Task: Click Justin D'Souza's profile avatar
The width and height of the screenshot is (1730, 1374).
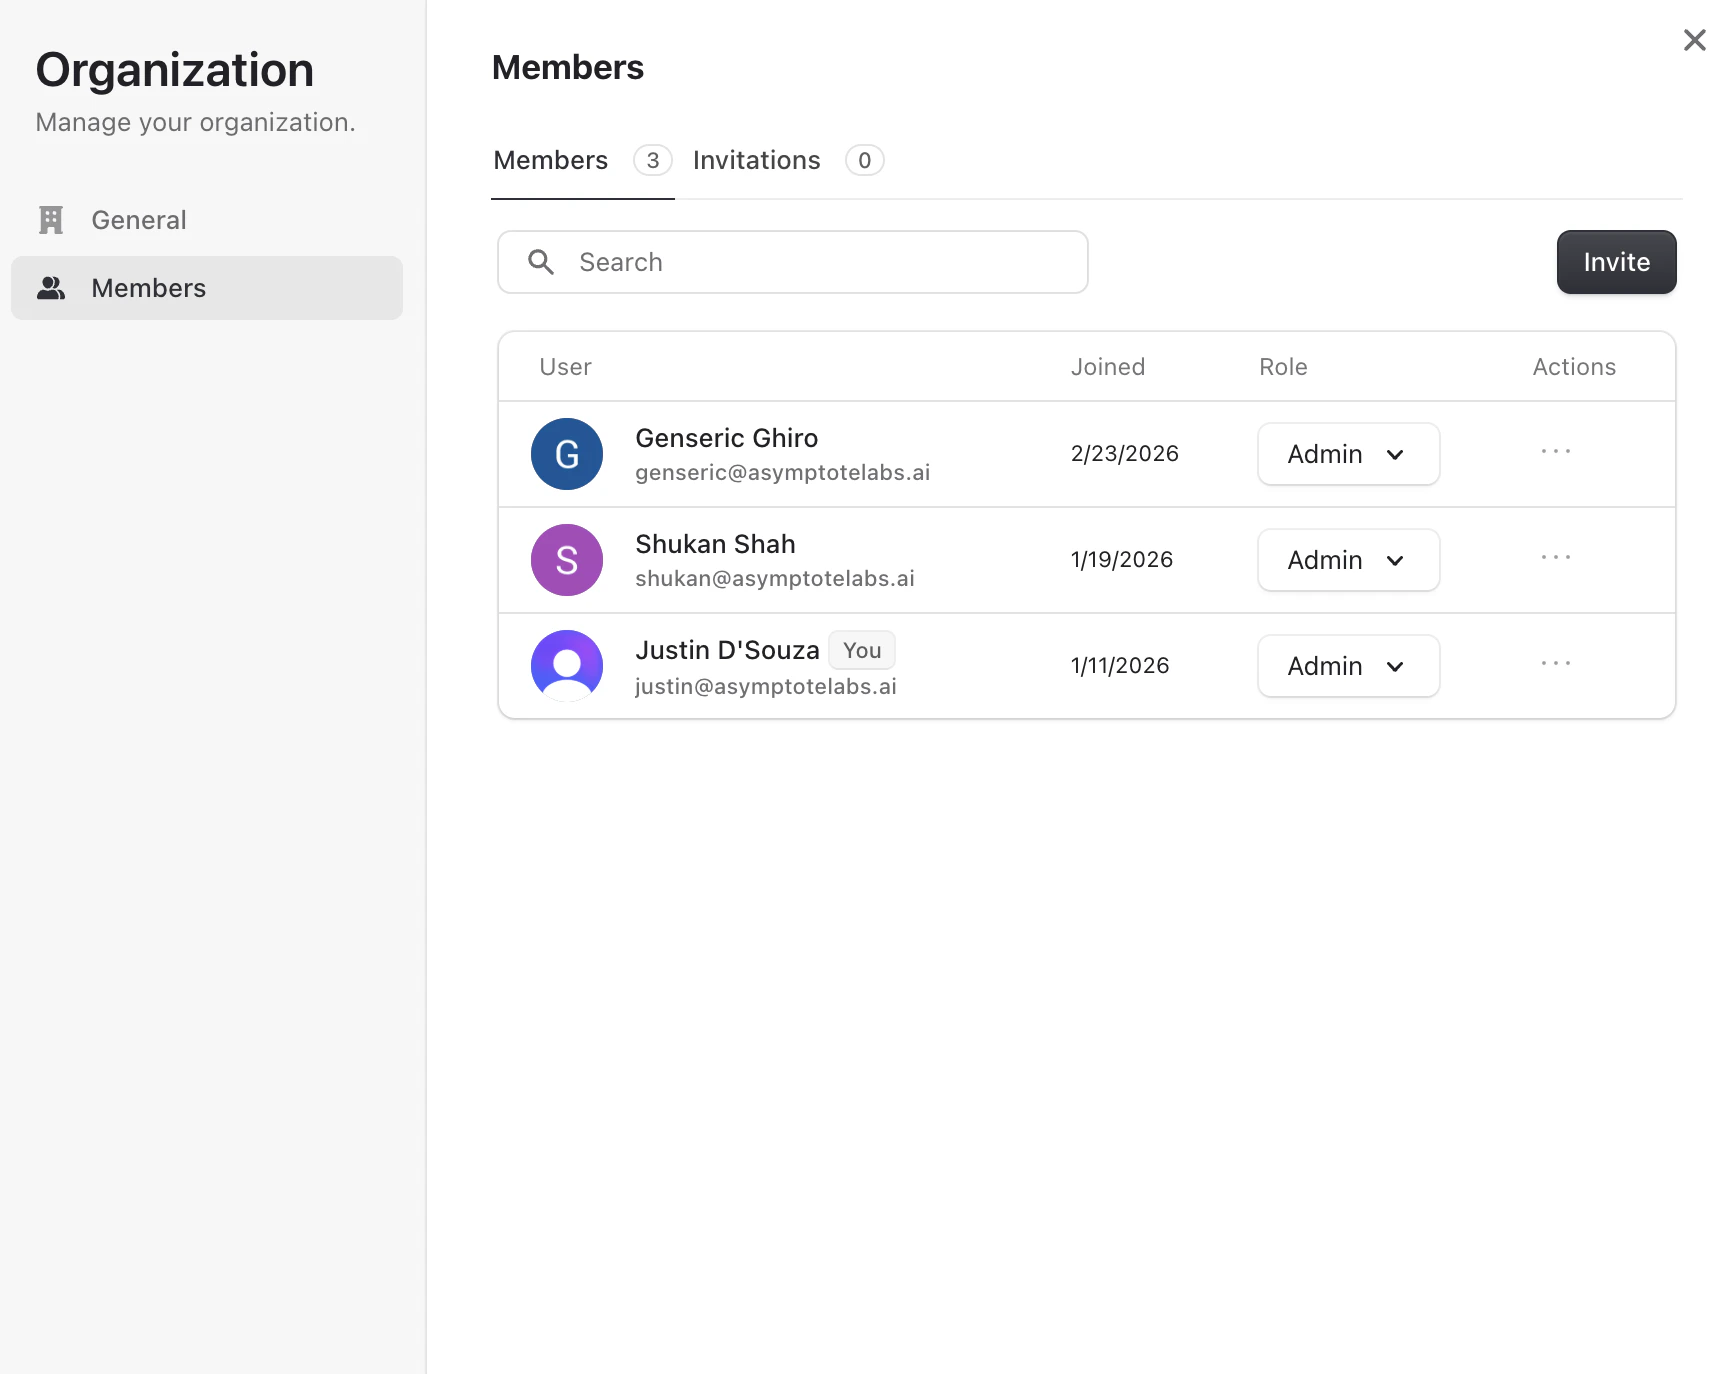Action: [x=567, y=665]
